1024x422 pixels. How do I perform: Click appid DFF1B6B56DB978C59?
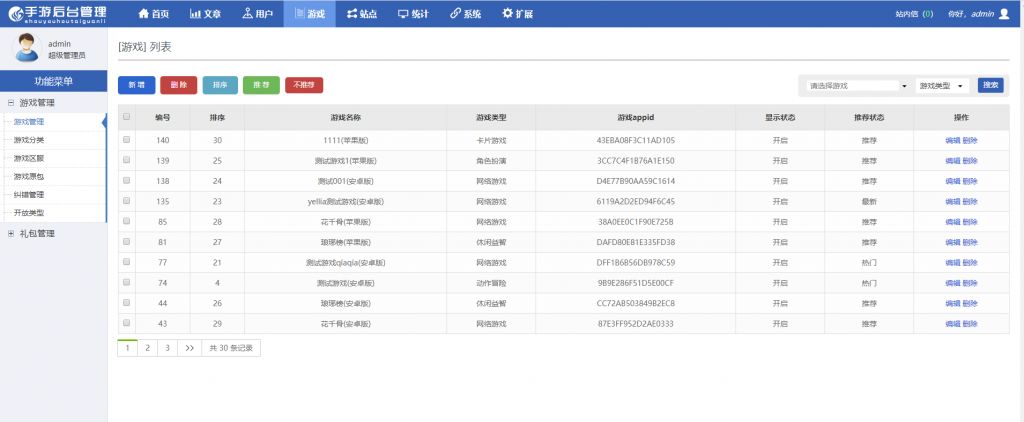coord(635,263)
